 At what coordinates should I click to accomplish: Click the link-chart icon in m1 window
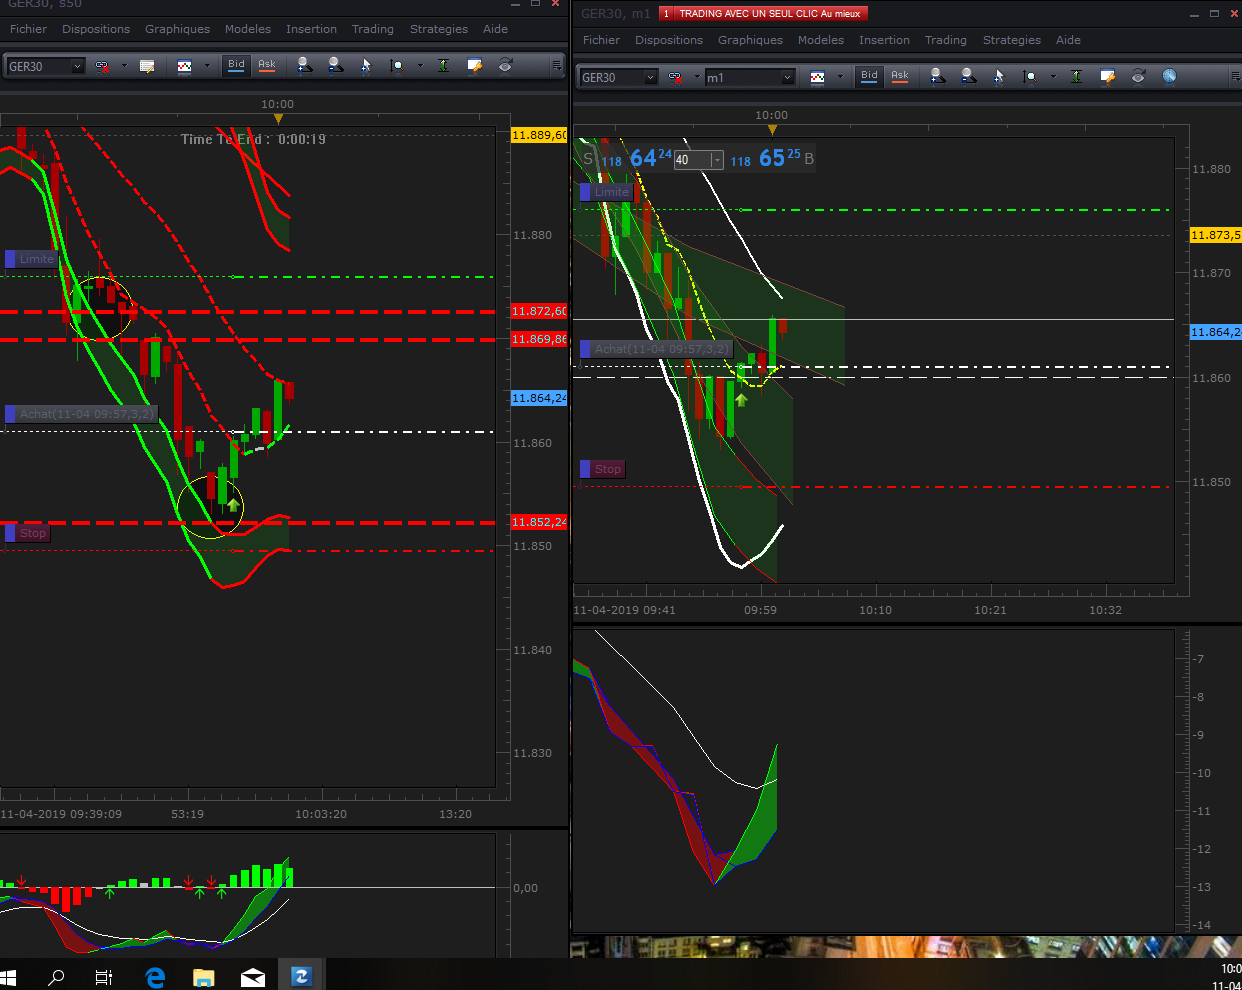(675, 77)
